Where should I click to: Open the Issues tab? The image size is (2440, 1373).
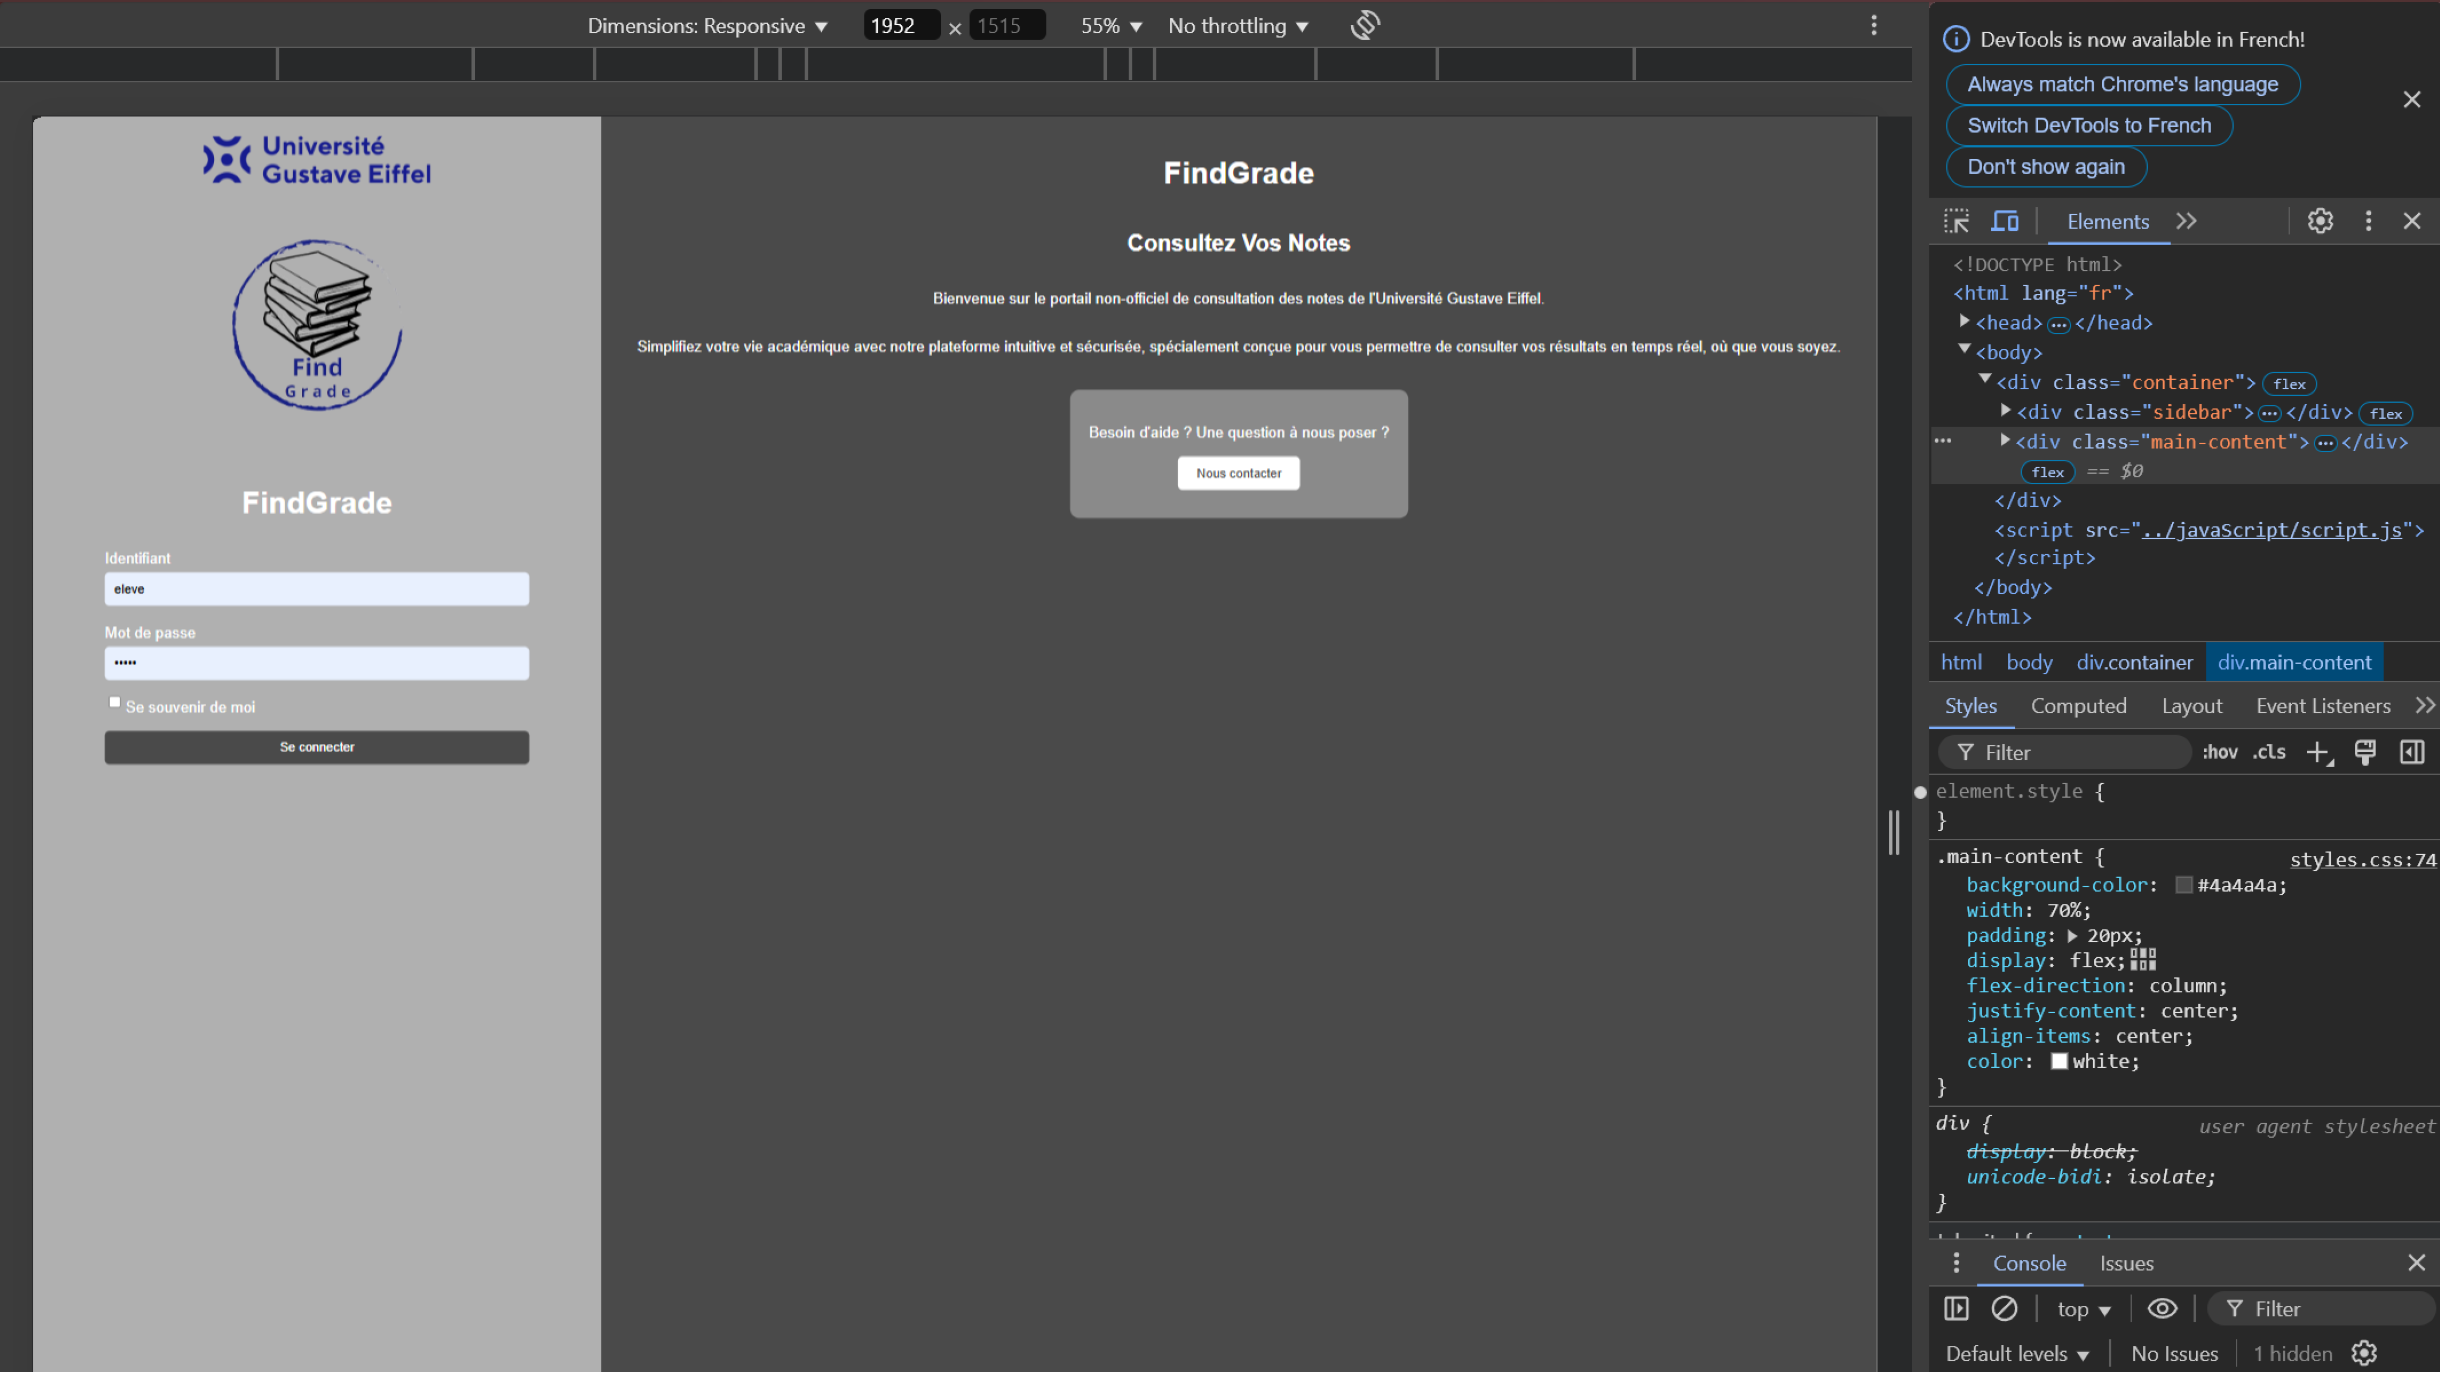(2126, 1263)
